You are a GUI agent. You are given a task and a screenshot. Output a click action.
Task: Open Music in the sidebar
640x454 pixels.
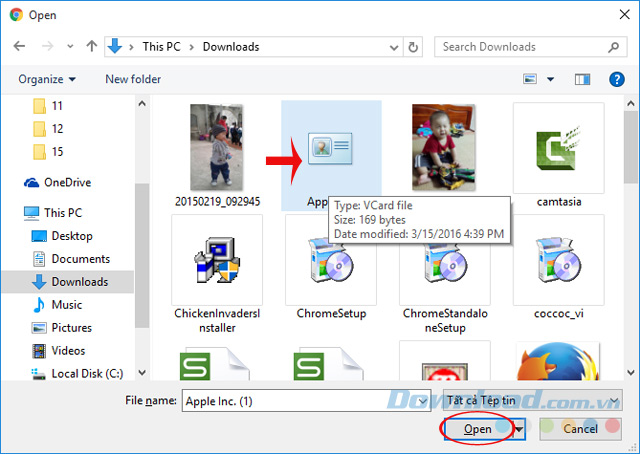pos(57,305)
